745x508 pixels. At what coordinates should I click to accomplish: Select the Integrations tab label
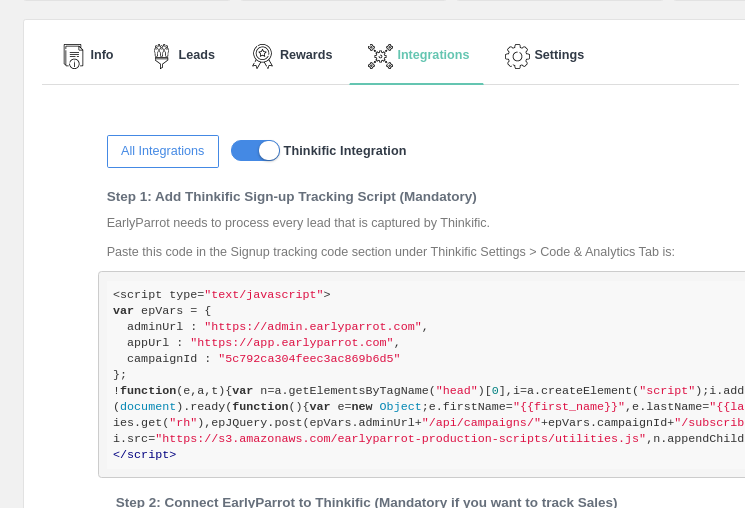tap(433, 55)
